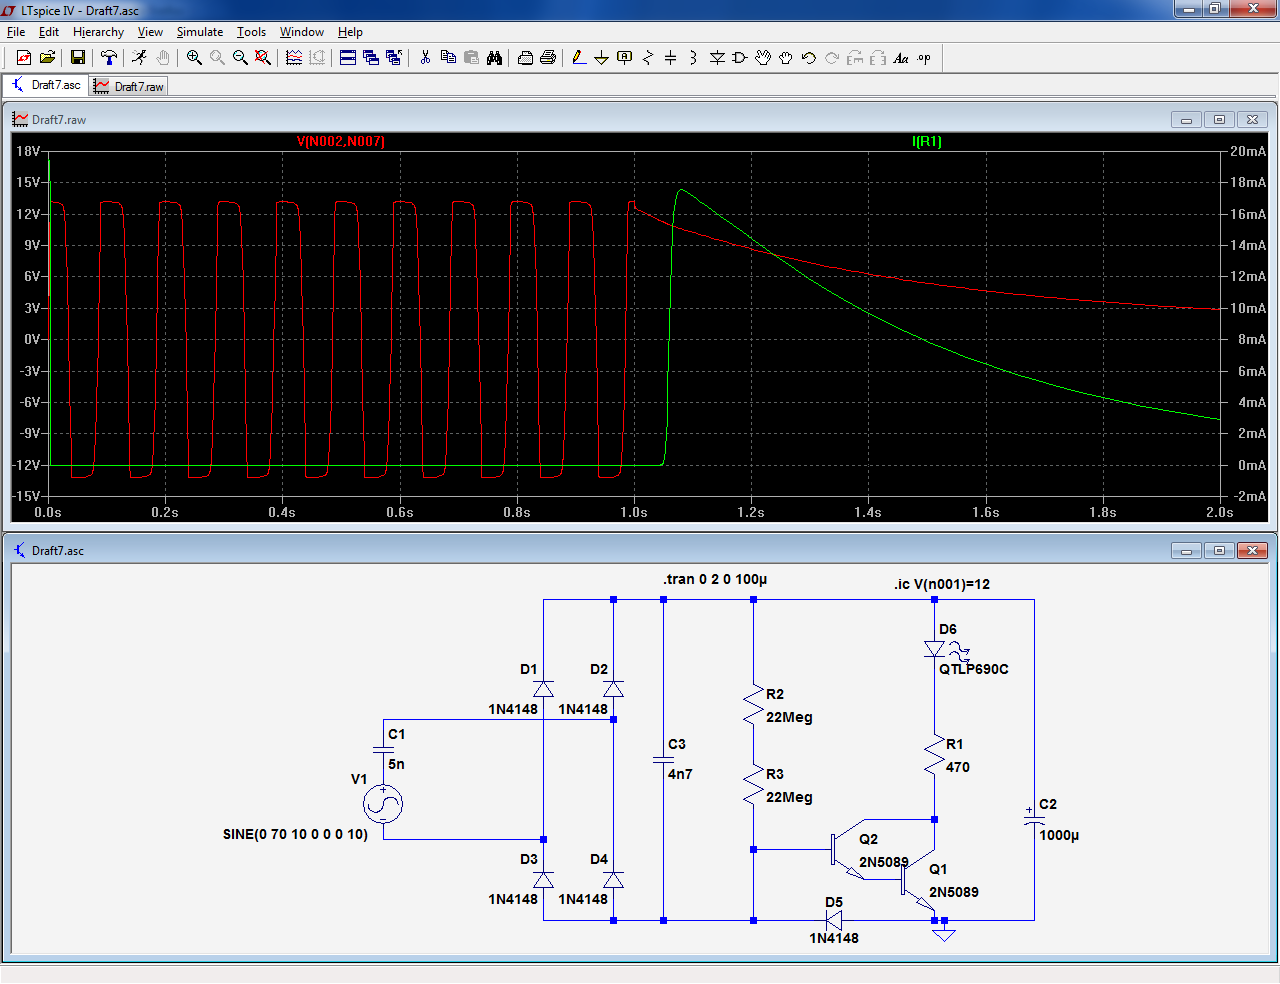The image size is (1280, 984).
Task: Click the V1 sine voltage source symbol
Action: [383, 804]
